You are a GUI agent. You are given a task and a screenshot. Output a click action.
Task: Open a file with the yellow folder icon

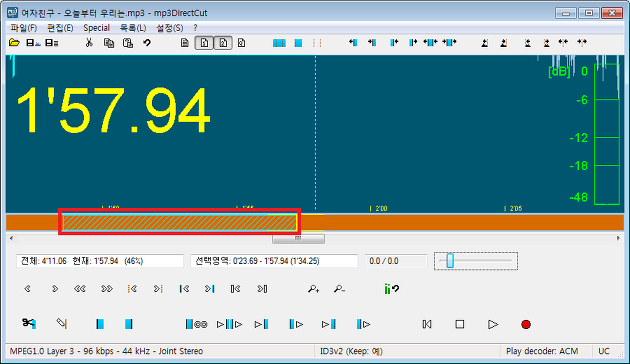pos(14,43)
